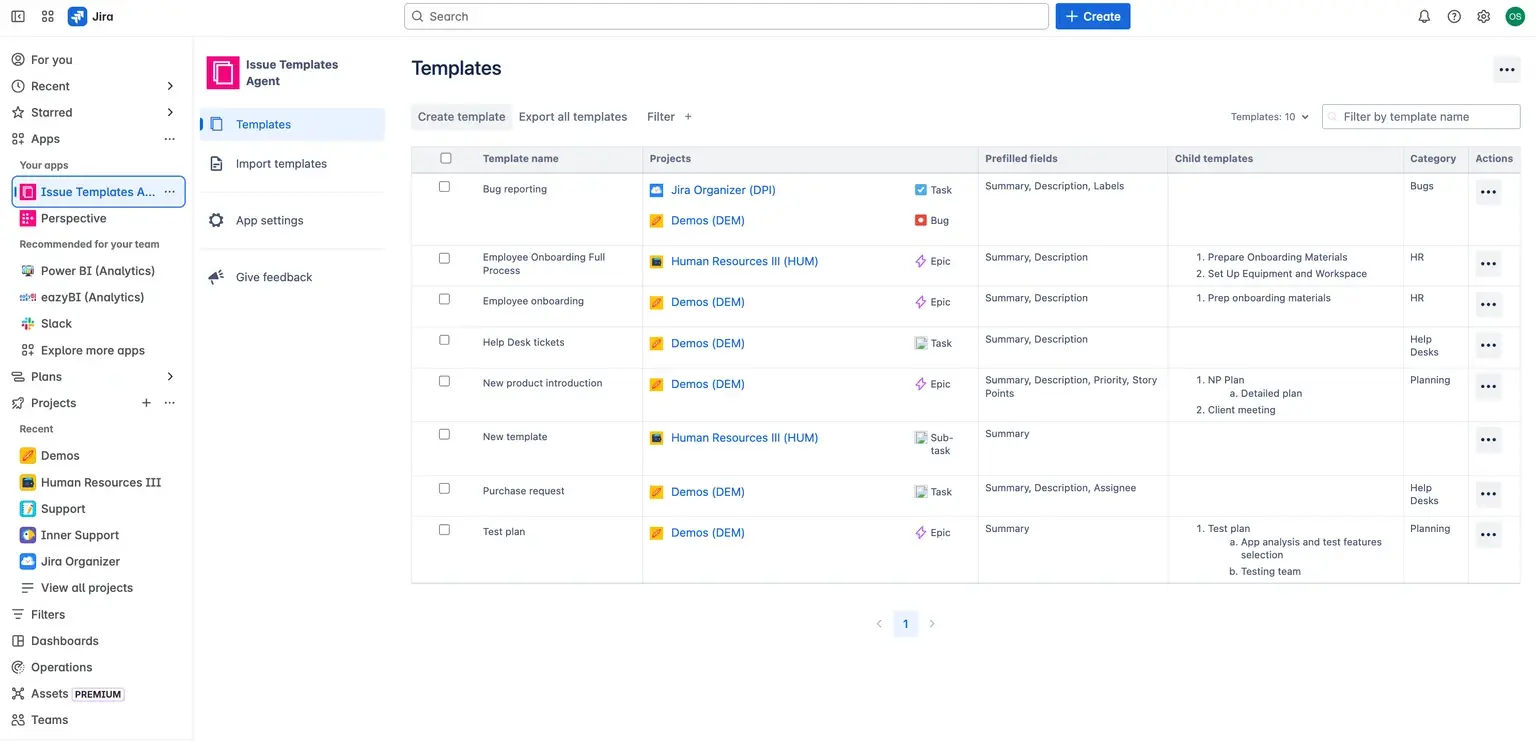Select the Test plan template checkbox
The height and width of the screenshot is (741, 1536).
click(445, 530)
